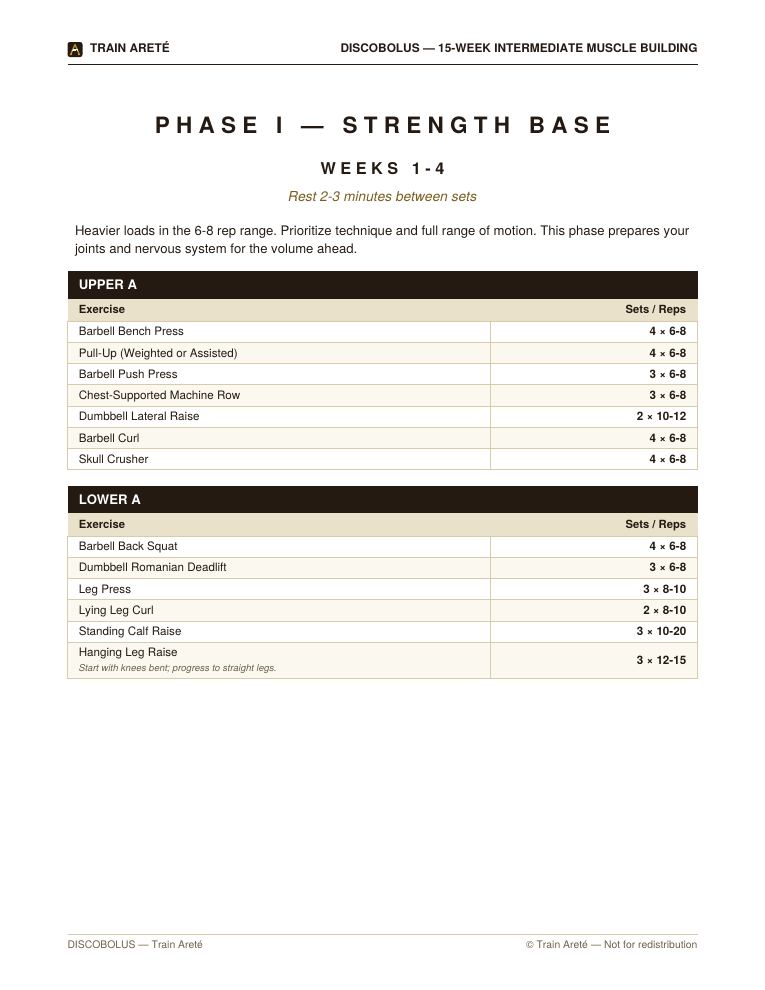Click the LOWER A table header bar
The height and width of the screenshot is (990, 765).
(382, 499)
